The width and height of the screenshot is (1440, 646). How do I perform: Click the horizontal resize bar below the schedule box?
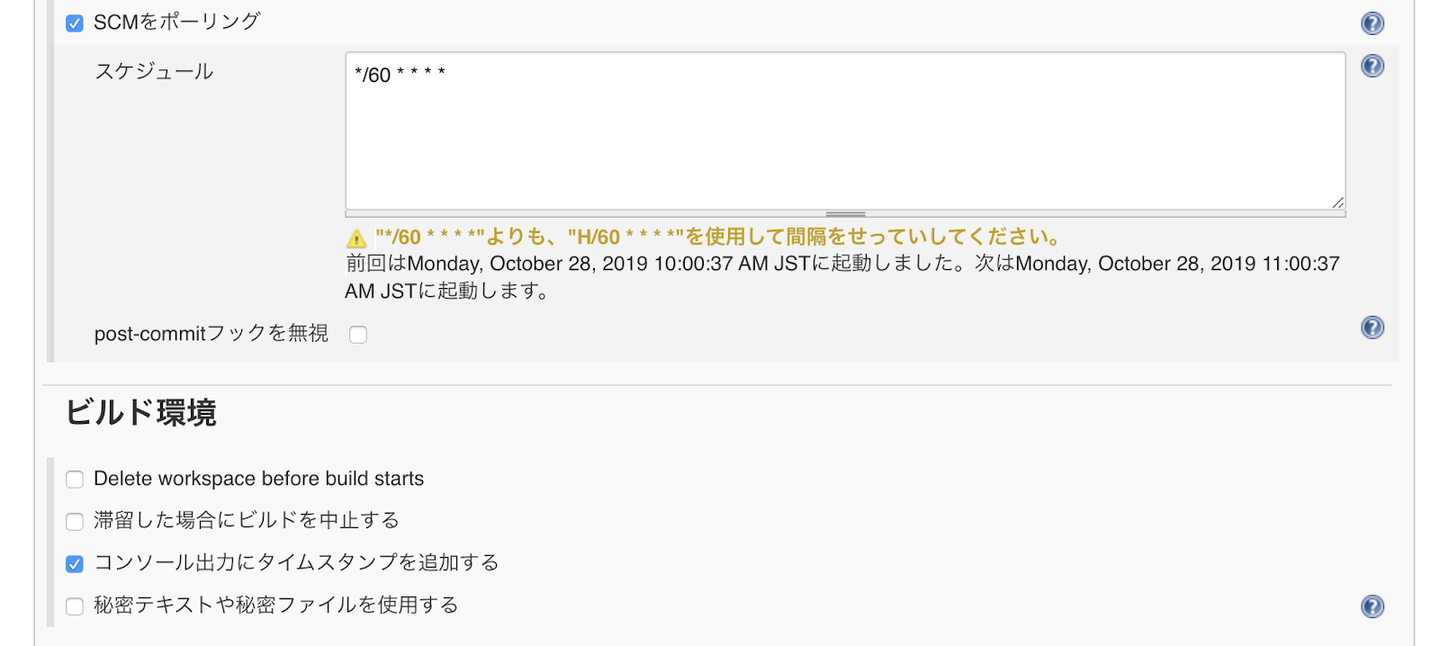845,214
